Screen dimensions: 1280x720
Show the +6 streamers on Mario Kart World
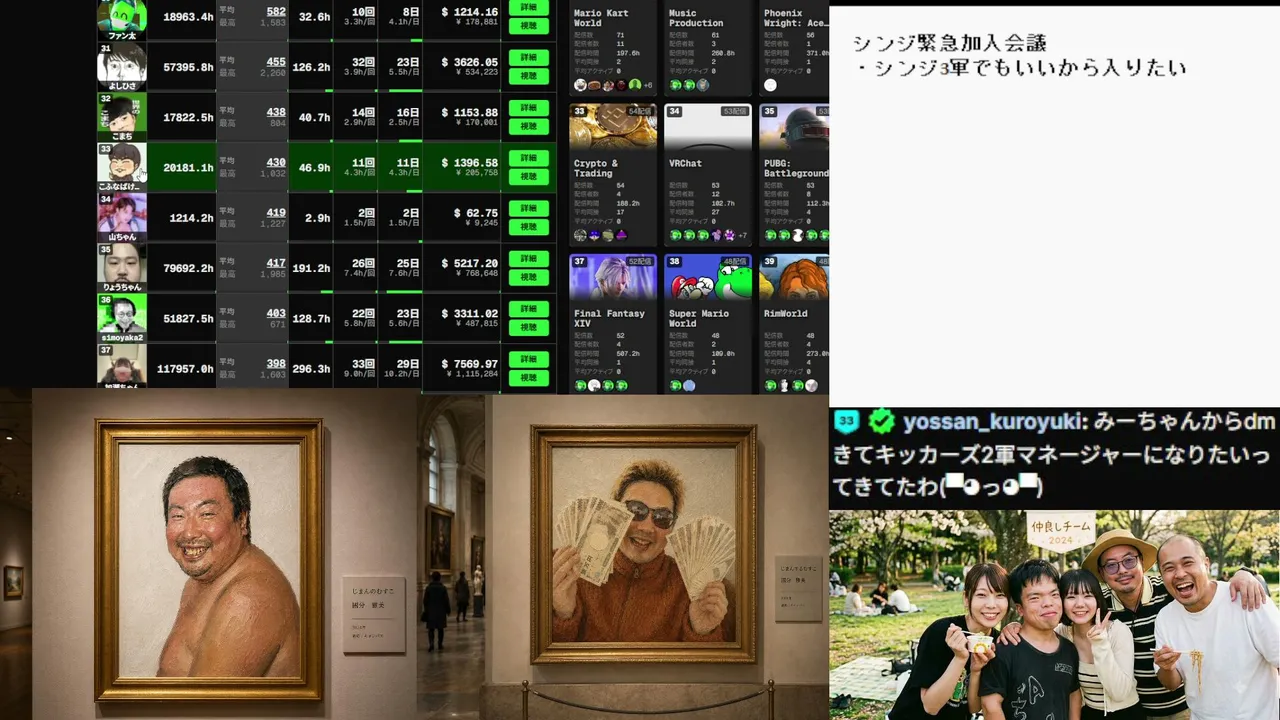pyautogui.click(x=648, y=85)
